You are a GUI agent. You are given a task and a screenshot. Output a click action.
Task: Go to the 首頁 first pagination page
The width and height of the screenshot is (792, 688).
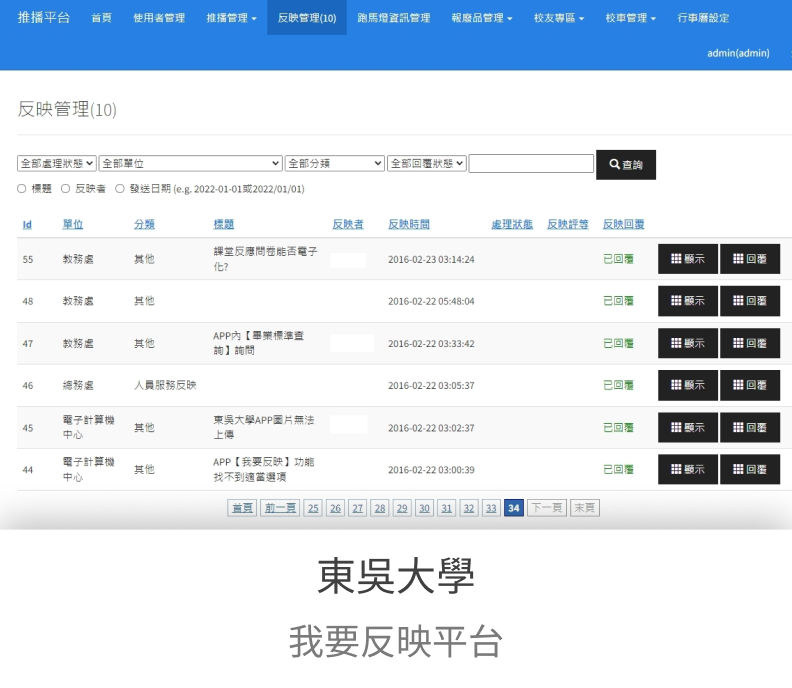[242, 508]
